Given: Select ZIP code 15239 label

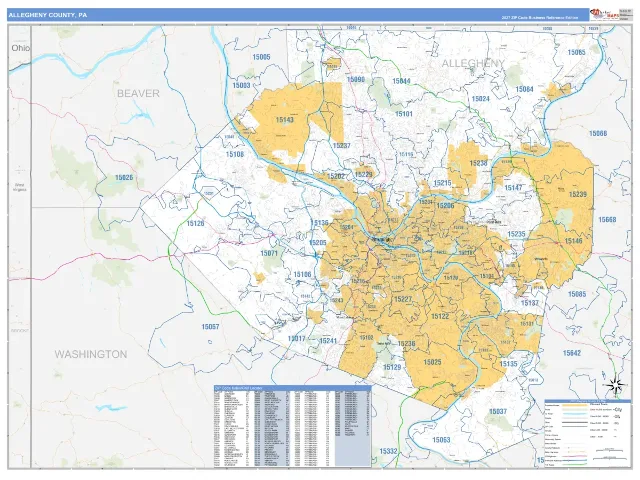Looking at the screenshot, I should 578,195.
